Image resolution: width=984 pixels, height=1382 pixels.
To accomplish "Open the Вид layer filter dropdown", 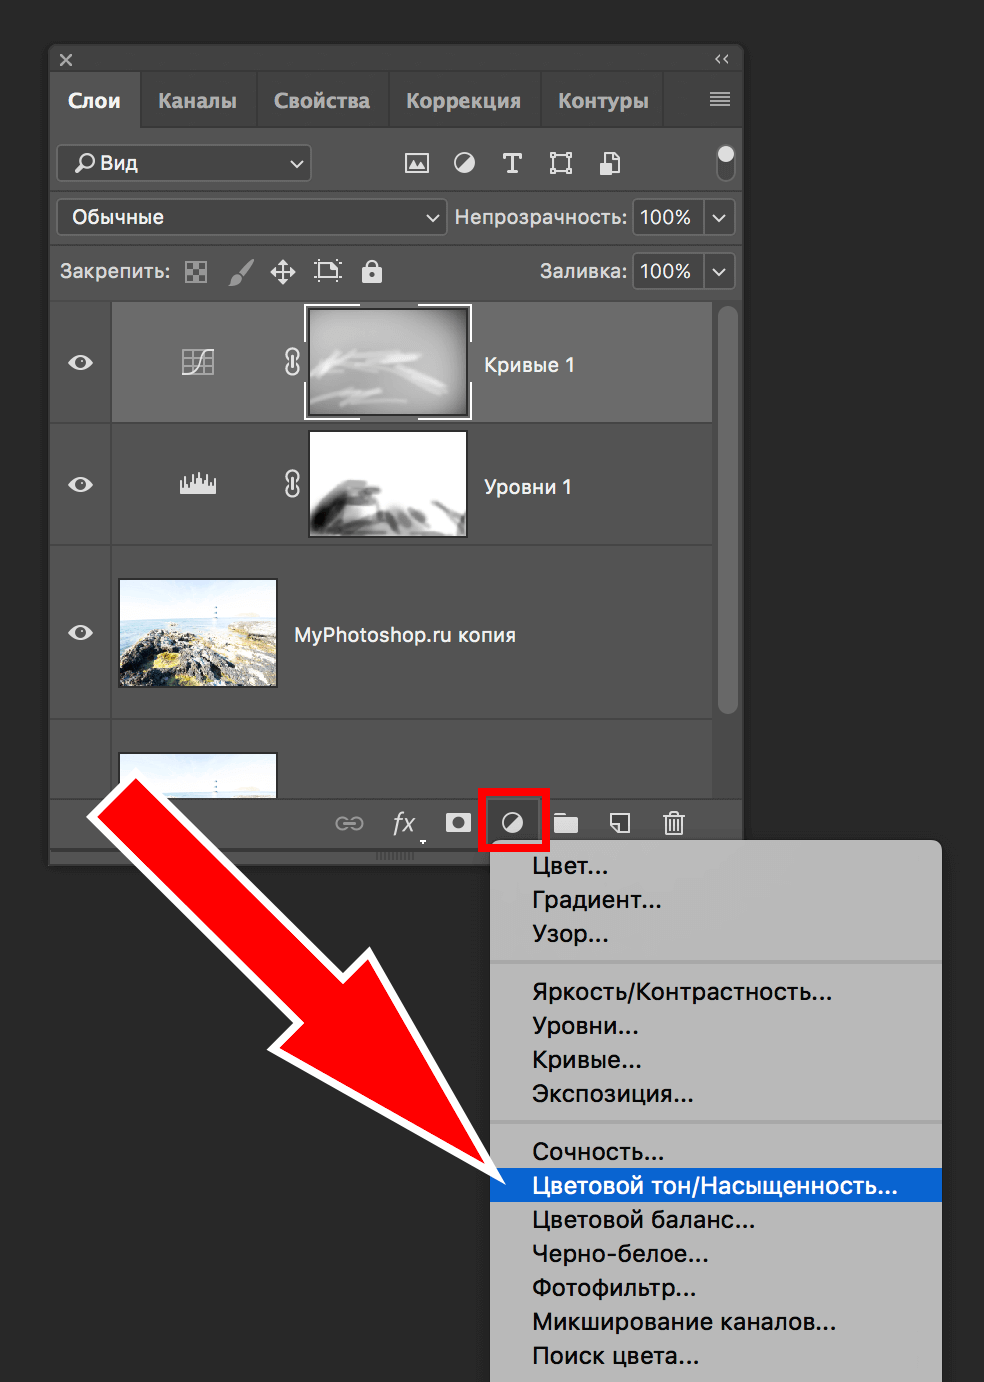I will (x=184, y=163).
